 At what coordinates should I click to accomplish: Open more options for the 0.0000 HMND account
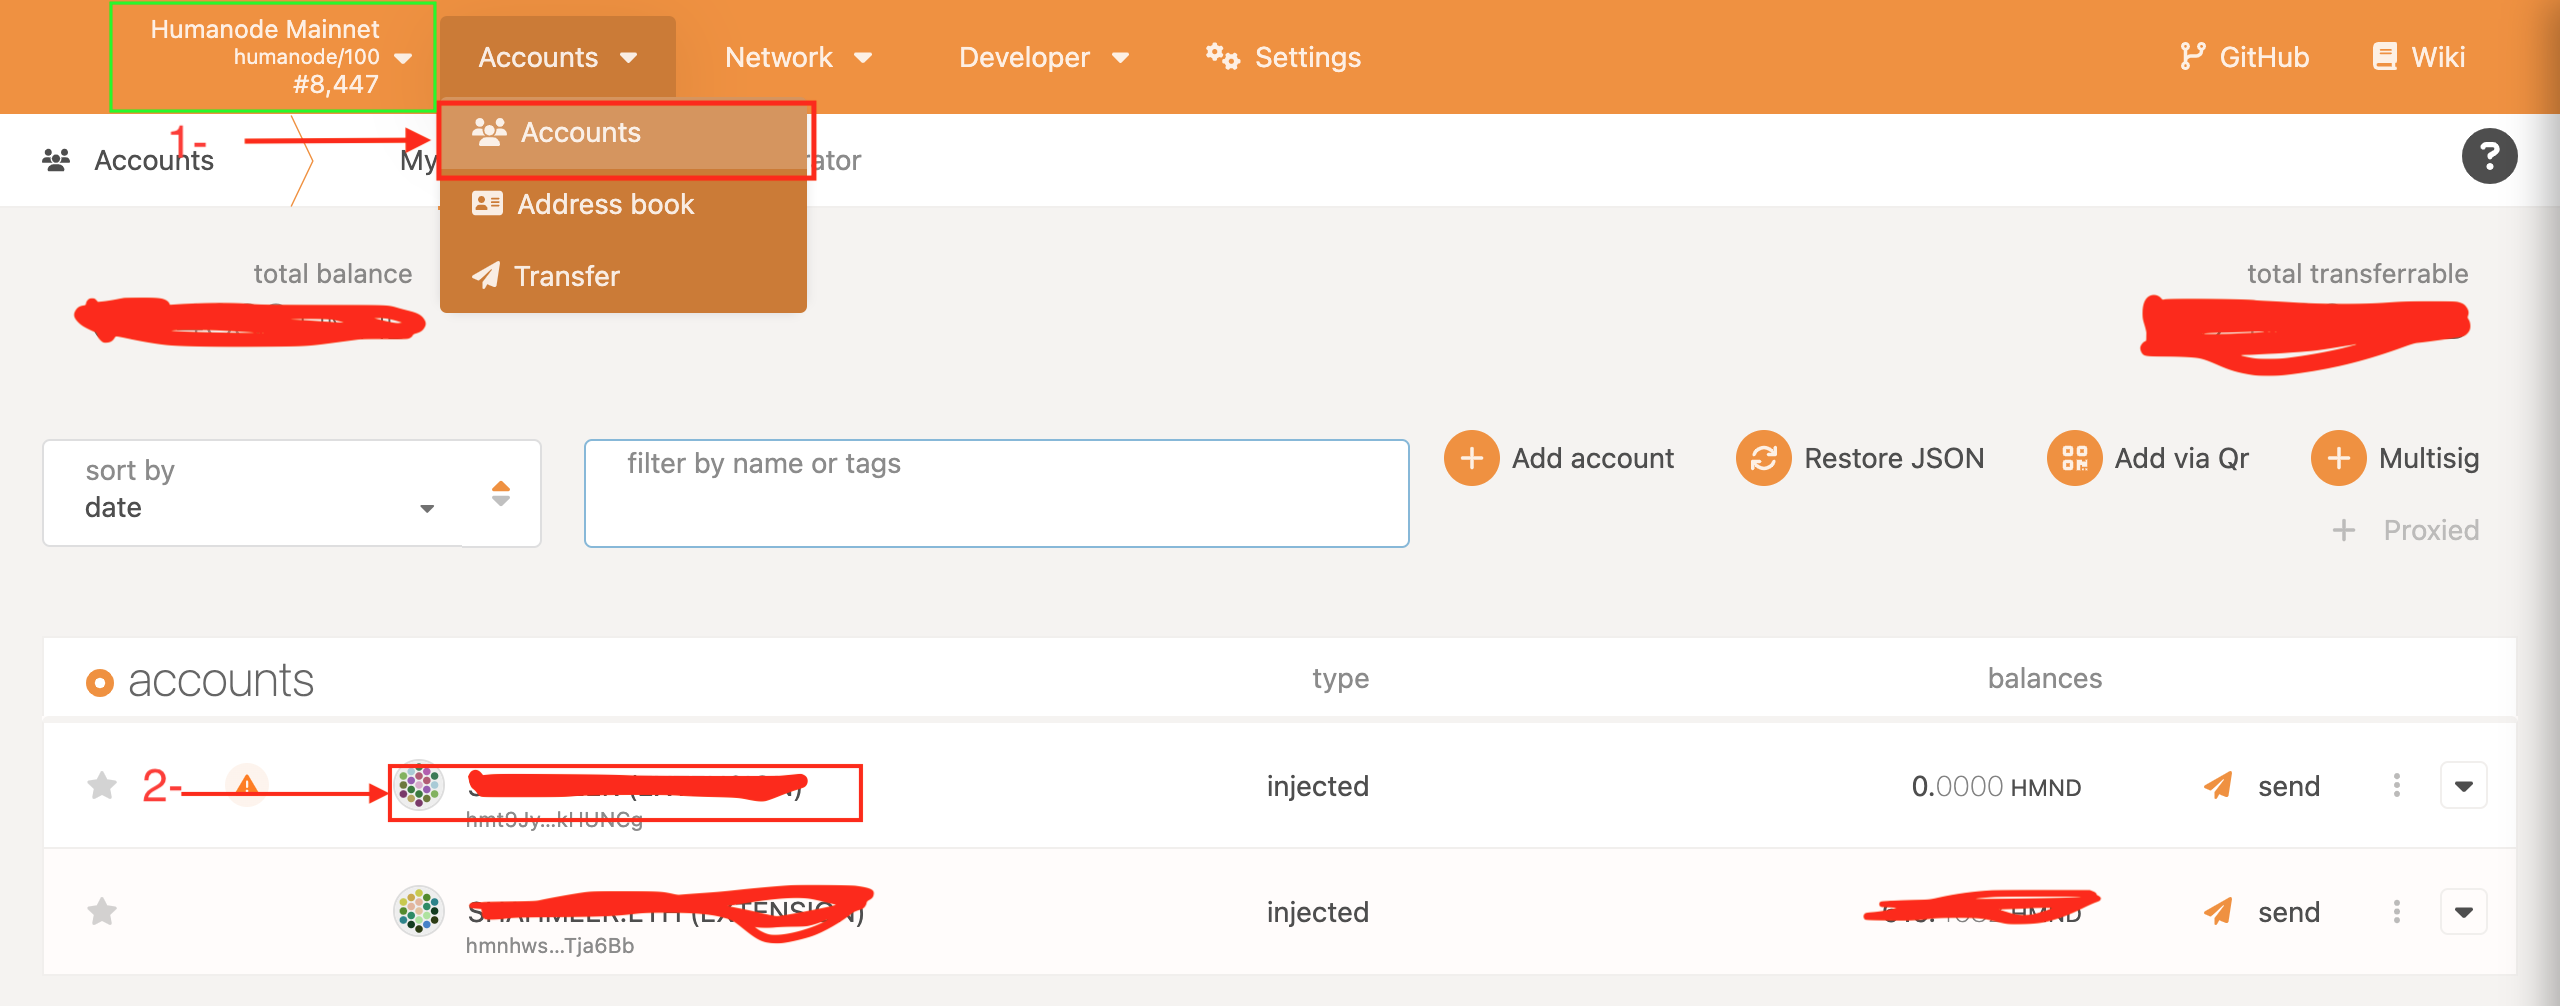point(2397,786)
